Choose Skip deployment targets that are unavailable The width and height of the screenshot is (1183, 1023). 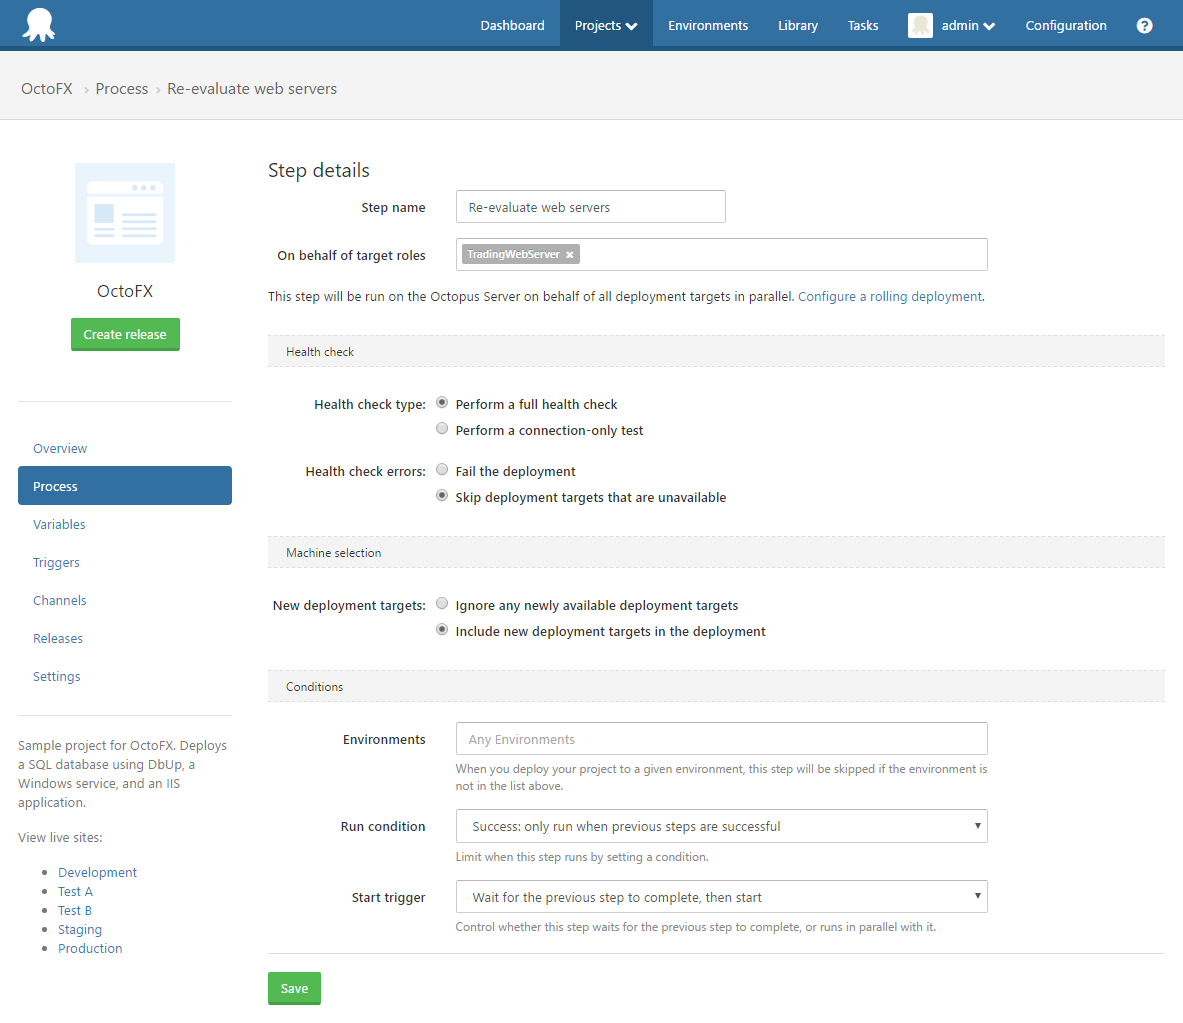tap(442, 496)
